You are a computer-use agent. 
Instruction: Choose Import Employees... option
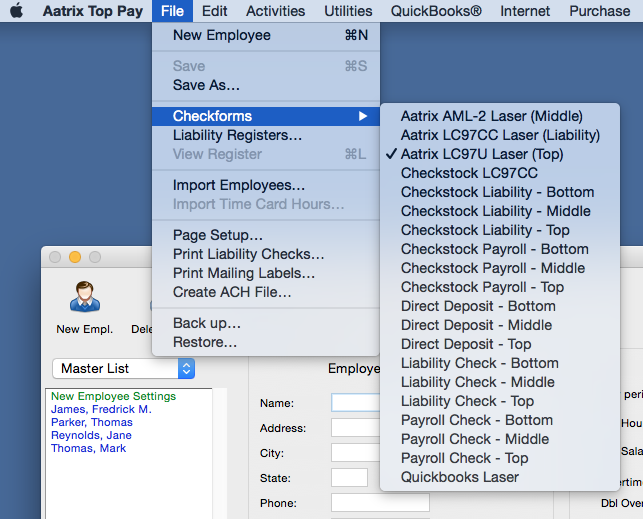click(x=266, y=185)
